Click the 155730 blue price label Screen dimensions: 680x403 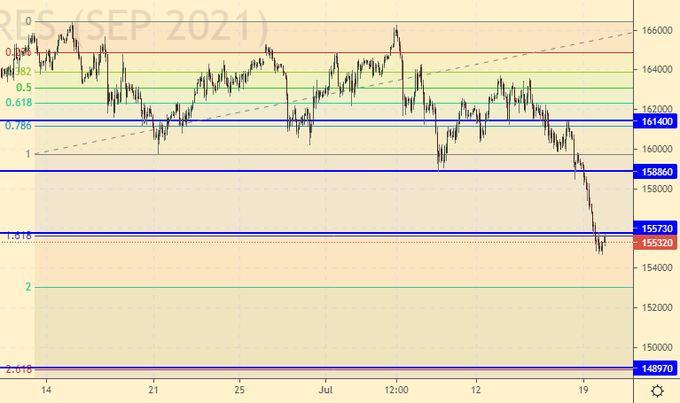[x=656, y=229]
